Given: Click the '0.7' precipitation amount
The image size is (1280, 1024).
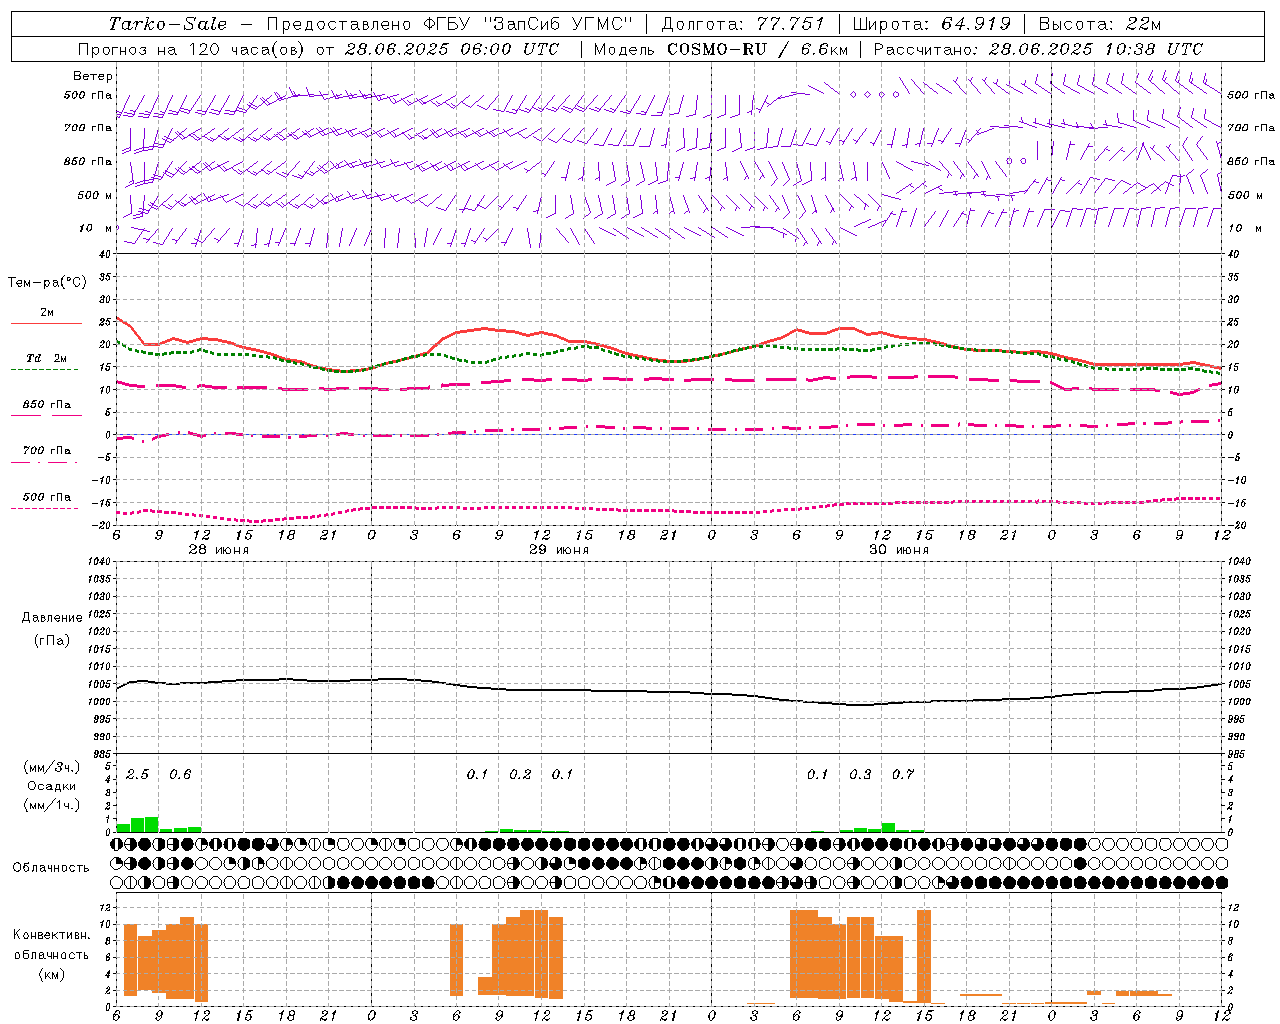Looking at the screenshot, I should 903,775.
